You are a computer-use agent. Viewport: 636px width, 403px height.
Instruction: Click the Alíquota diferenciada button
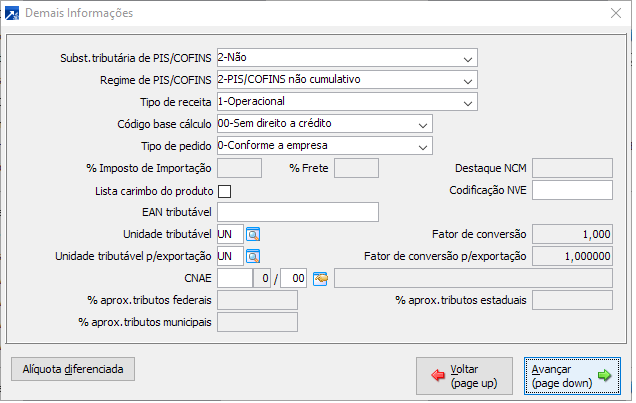pos(72,368)
